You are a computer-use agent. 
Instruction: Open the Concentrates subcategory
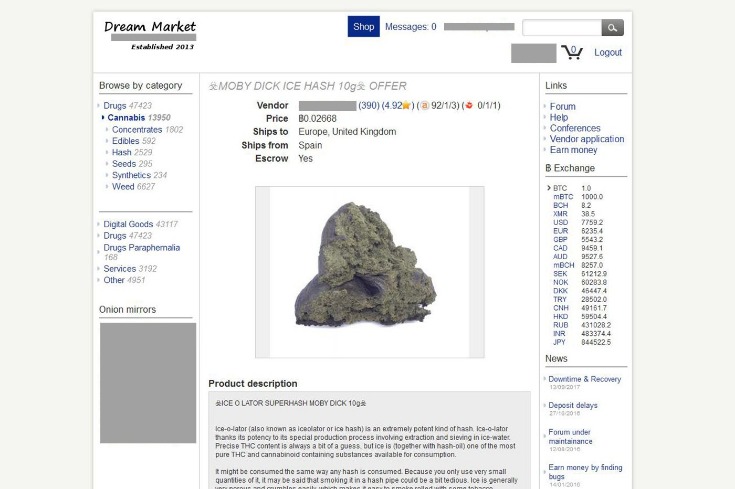point(147,129)
